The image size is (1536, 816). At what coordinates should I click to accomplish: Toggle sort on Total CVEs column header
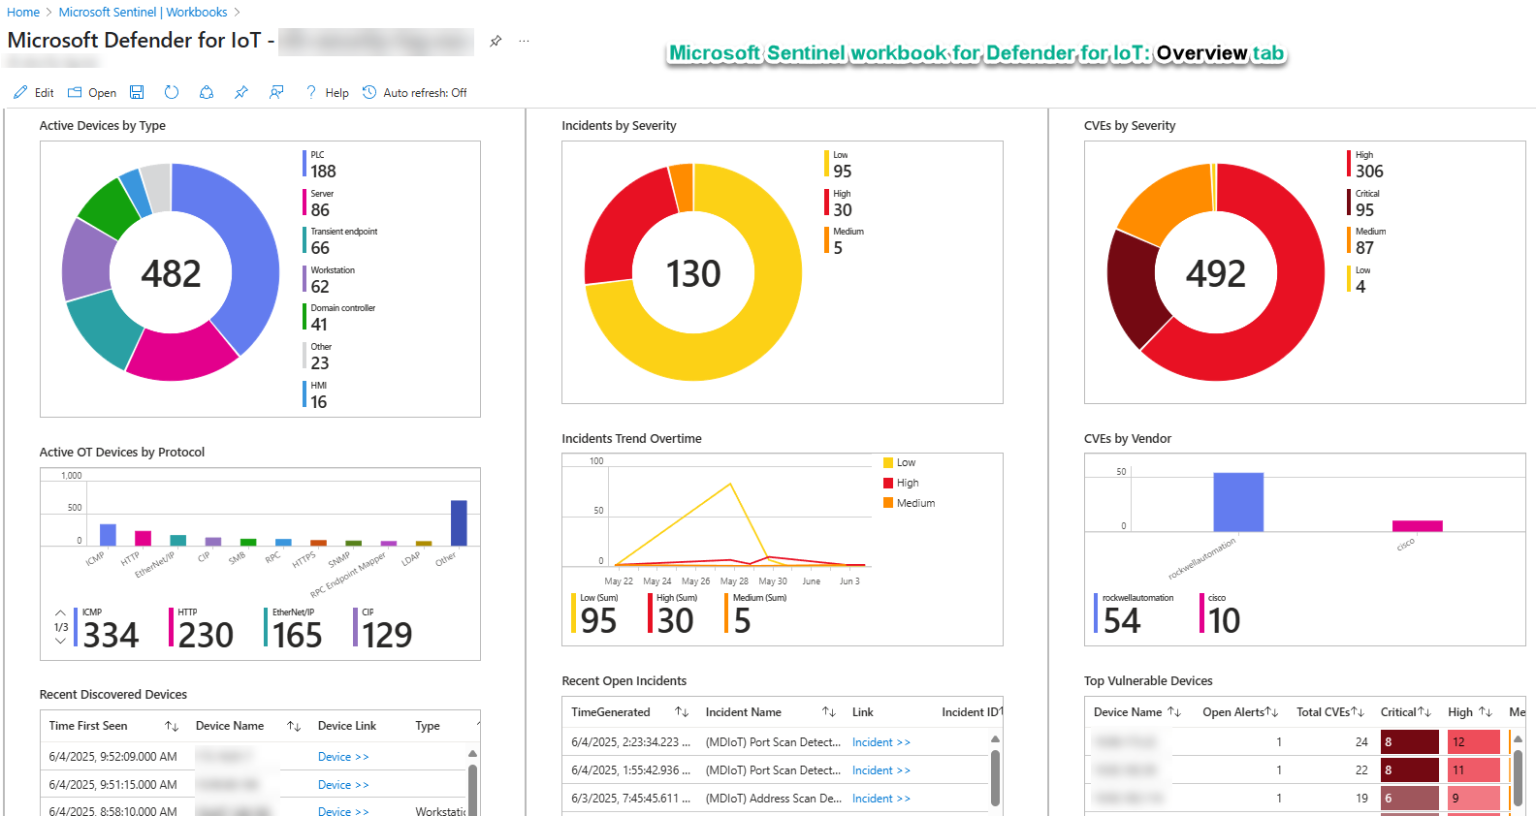[x=1355, y=711]
